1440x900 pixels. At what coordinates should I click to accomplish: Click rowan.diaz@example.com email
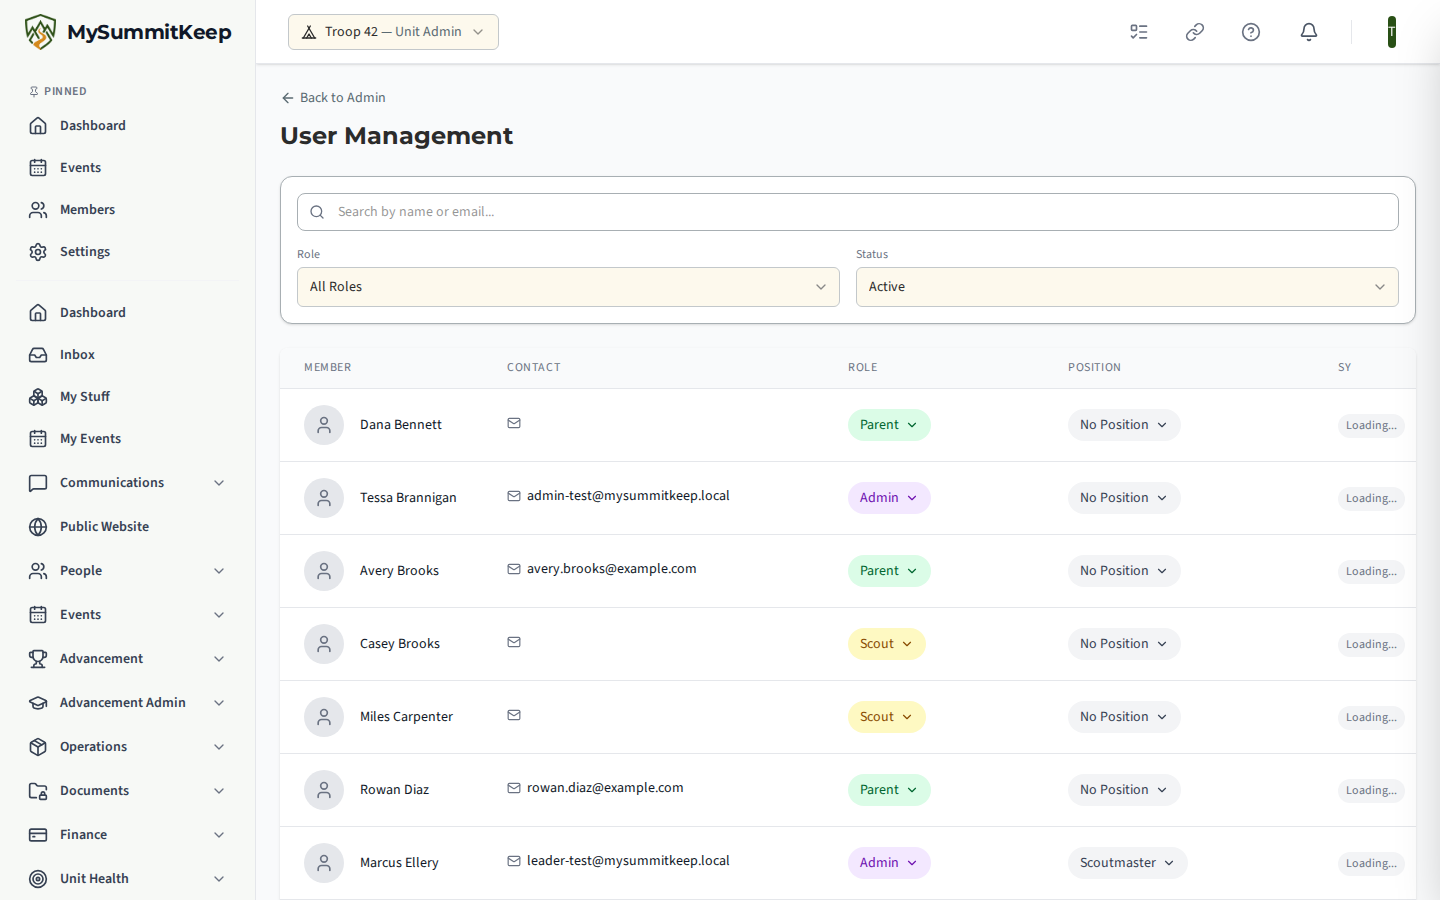click(605, 788)
